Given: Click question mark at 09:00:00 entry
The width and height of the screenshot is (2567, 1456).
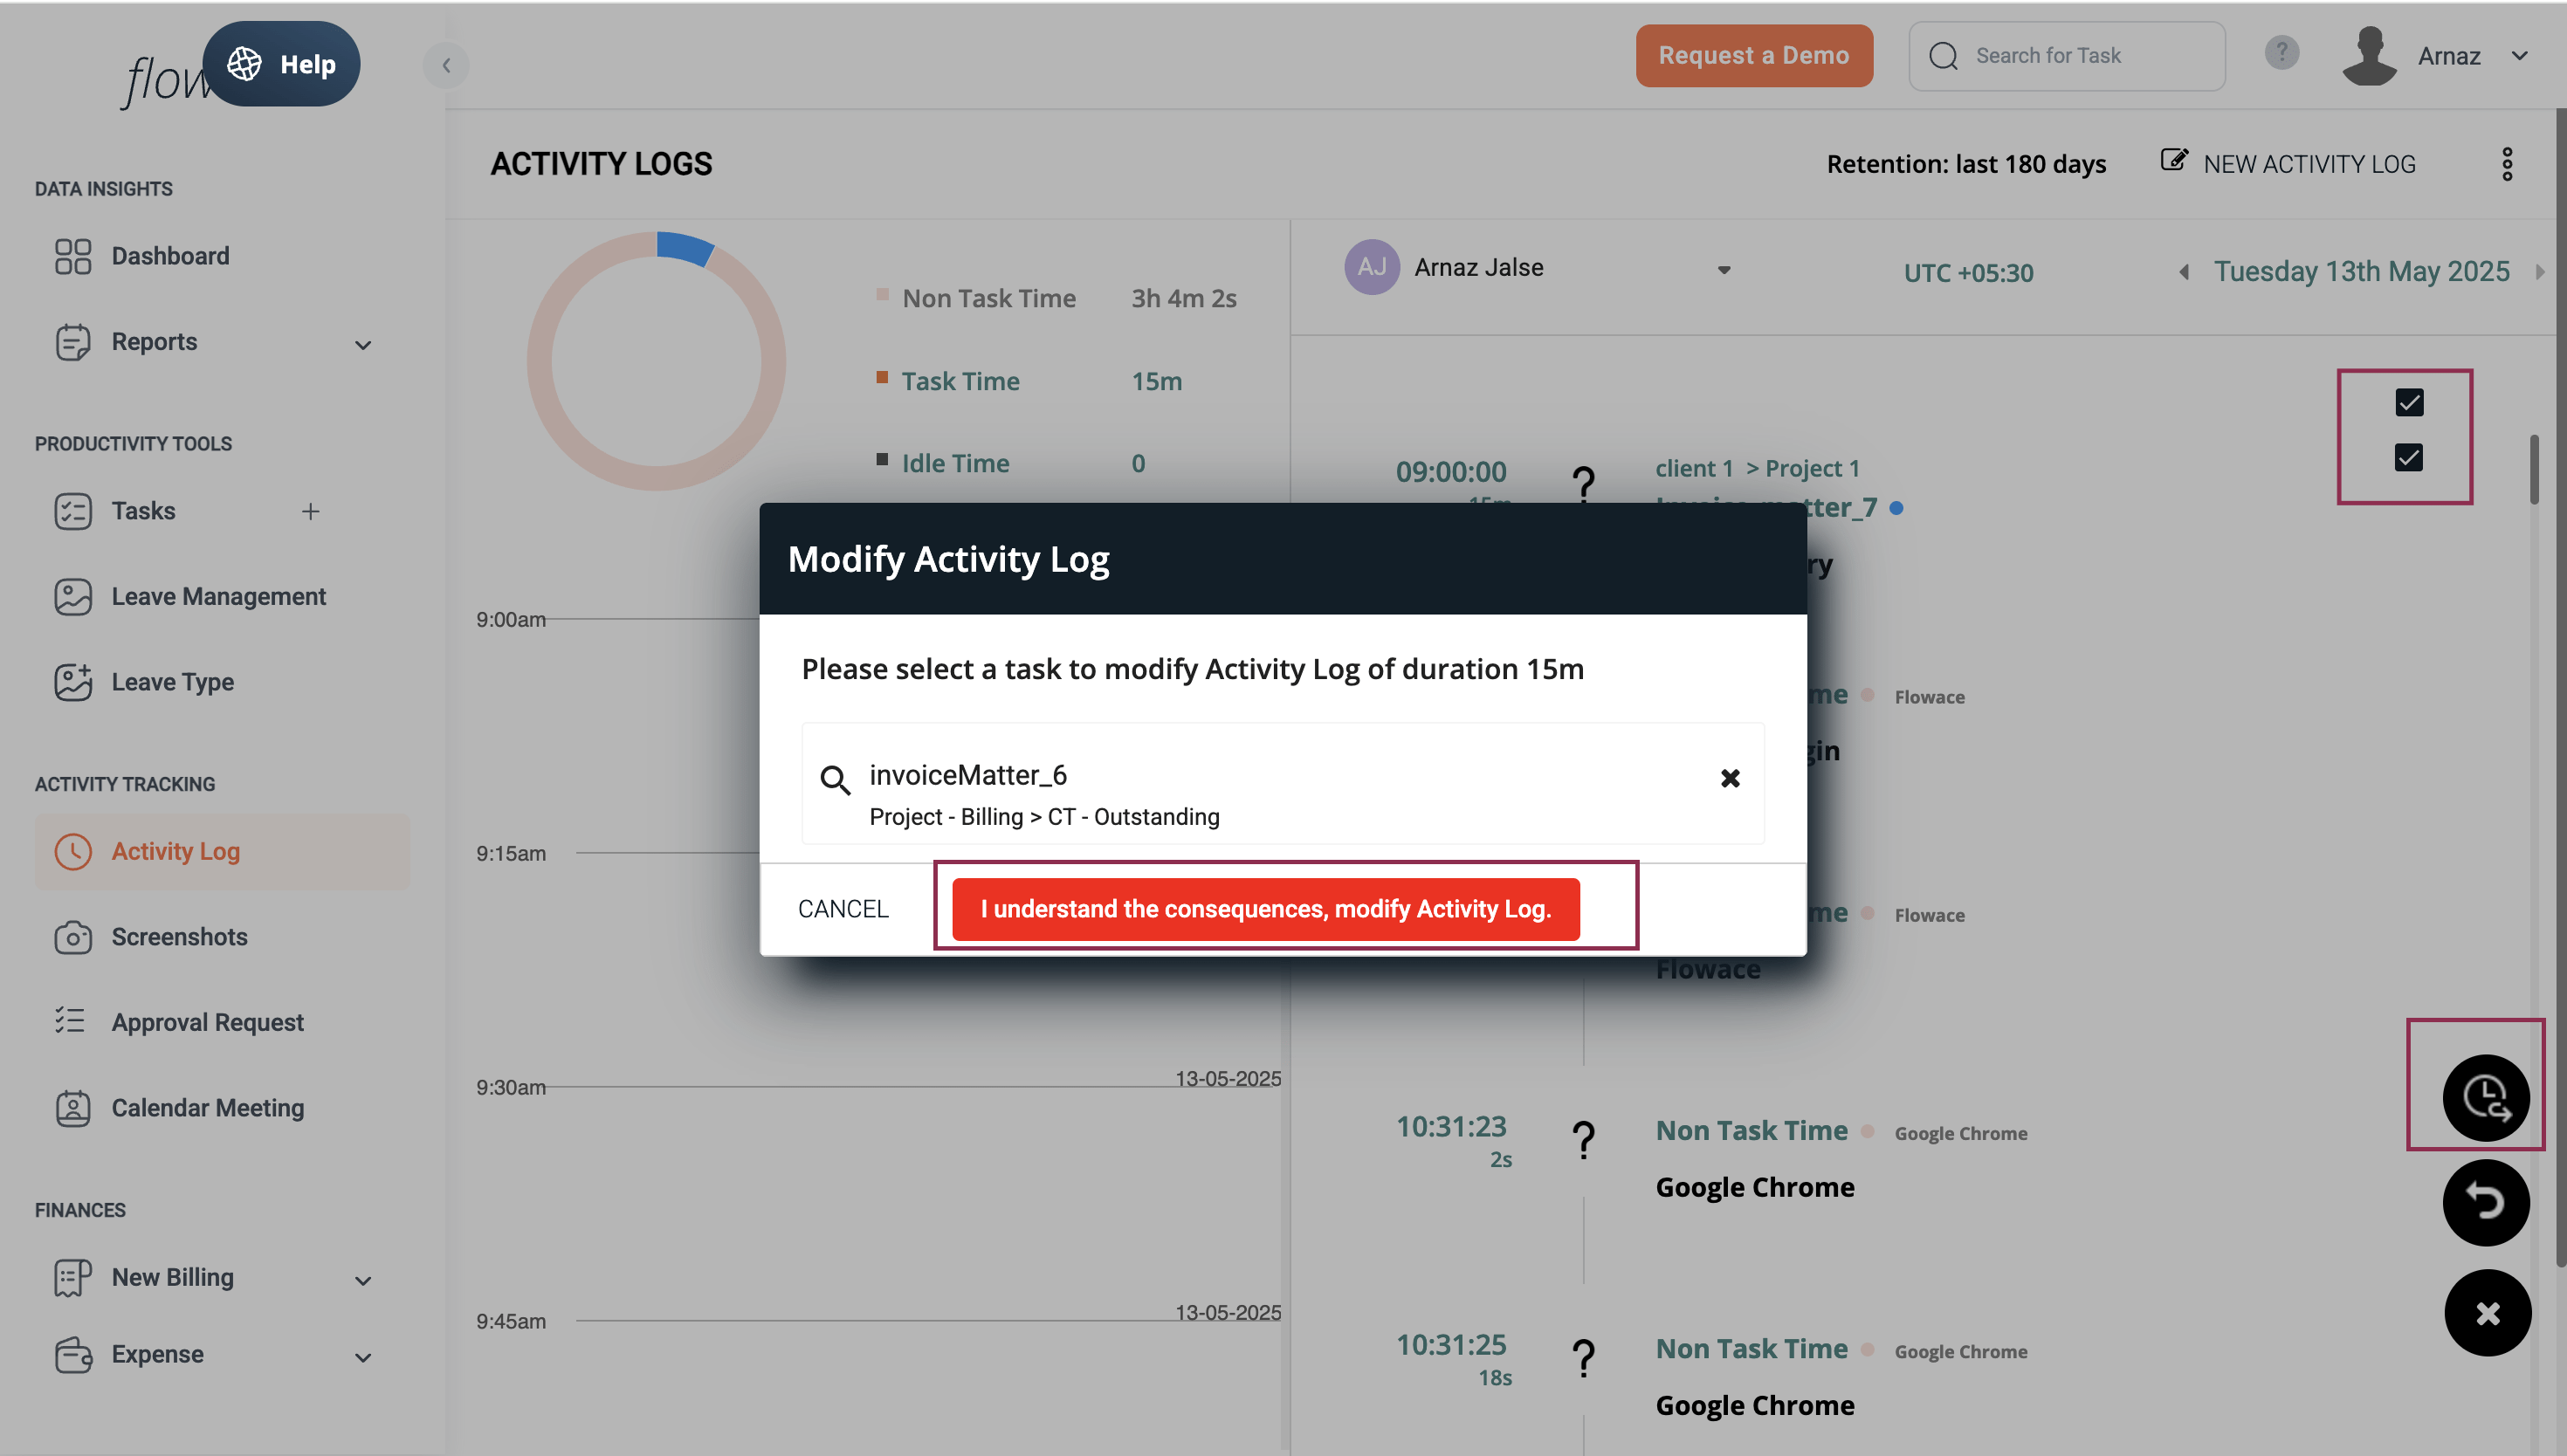Looking at the screenshot, I should tap(1583, 485).
